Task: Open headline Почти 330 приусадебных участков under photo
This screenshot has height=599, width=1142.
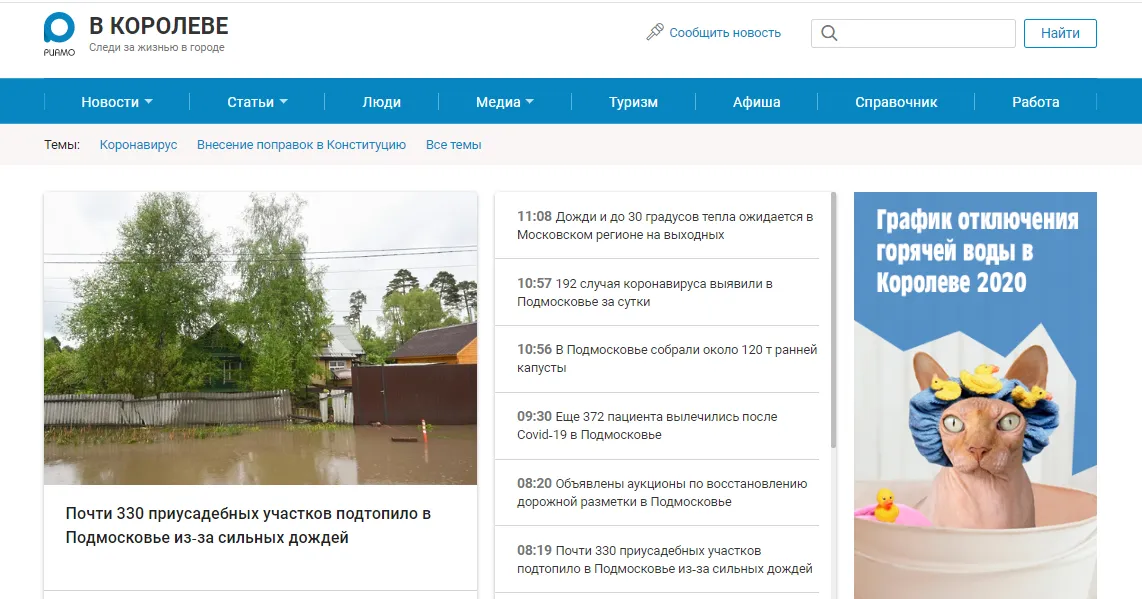Action: click(x=248, y=525)
